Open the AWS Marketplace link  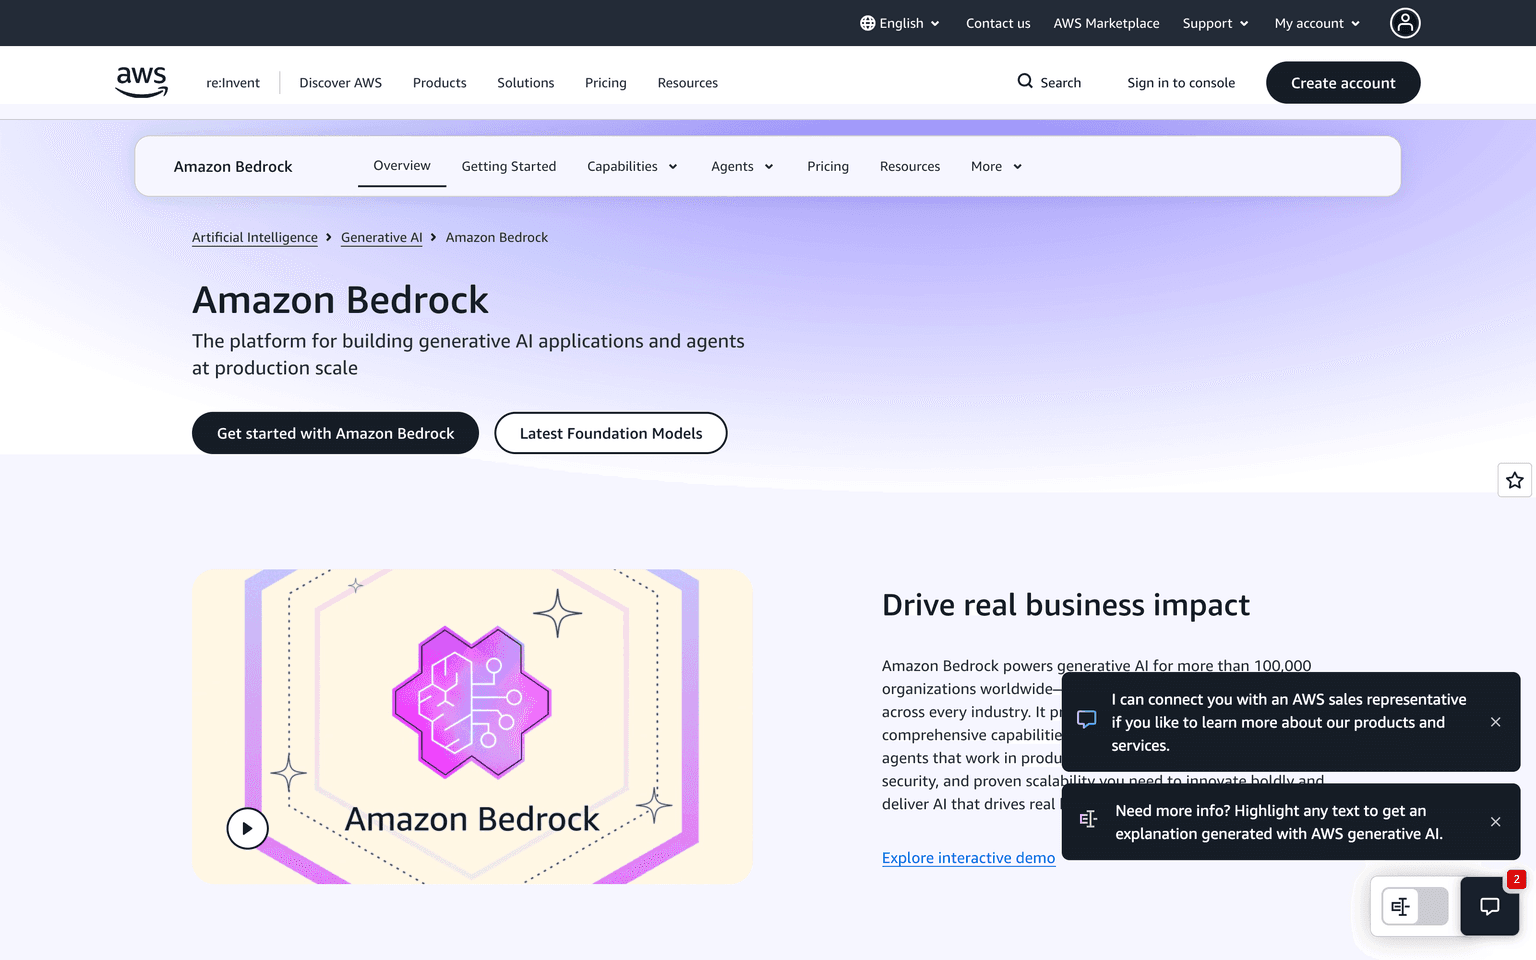point(1106,23)
